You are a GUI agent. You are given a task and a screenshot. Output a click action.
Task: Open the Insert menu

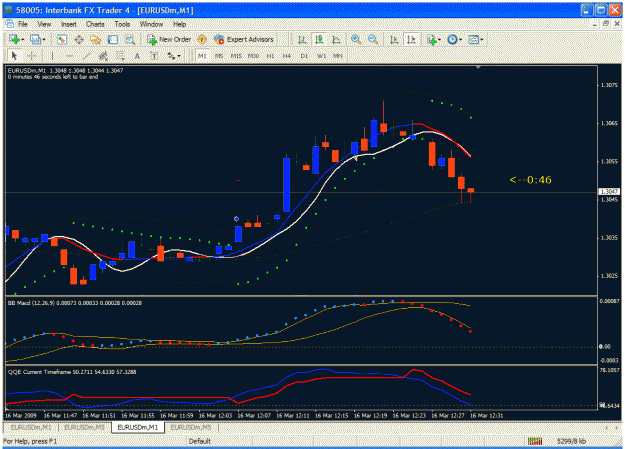[69, 24]
